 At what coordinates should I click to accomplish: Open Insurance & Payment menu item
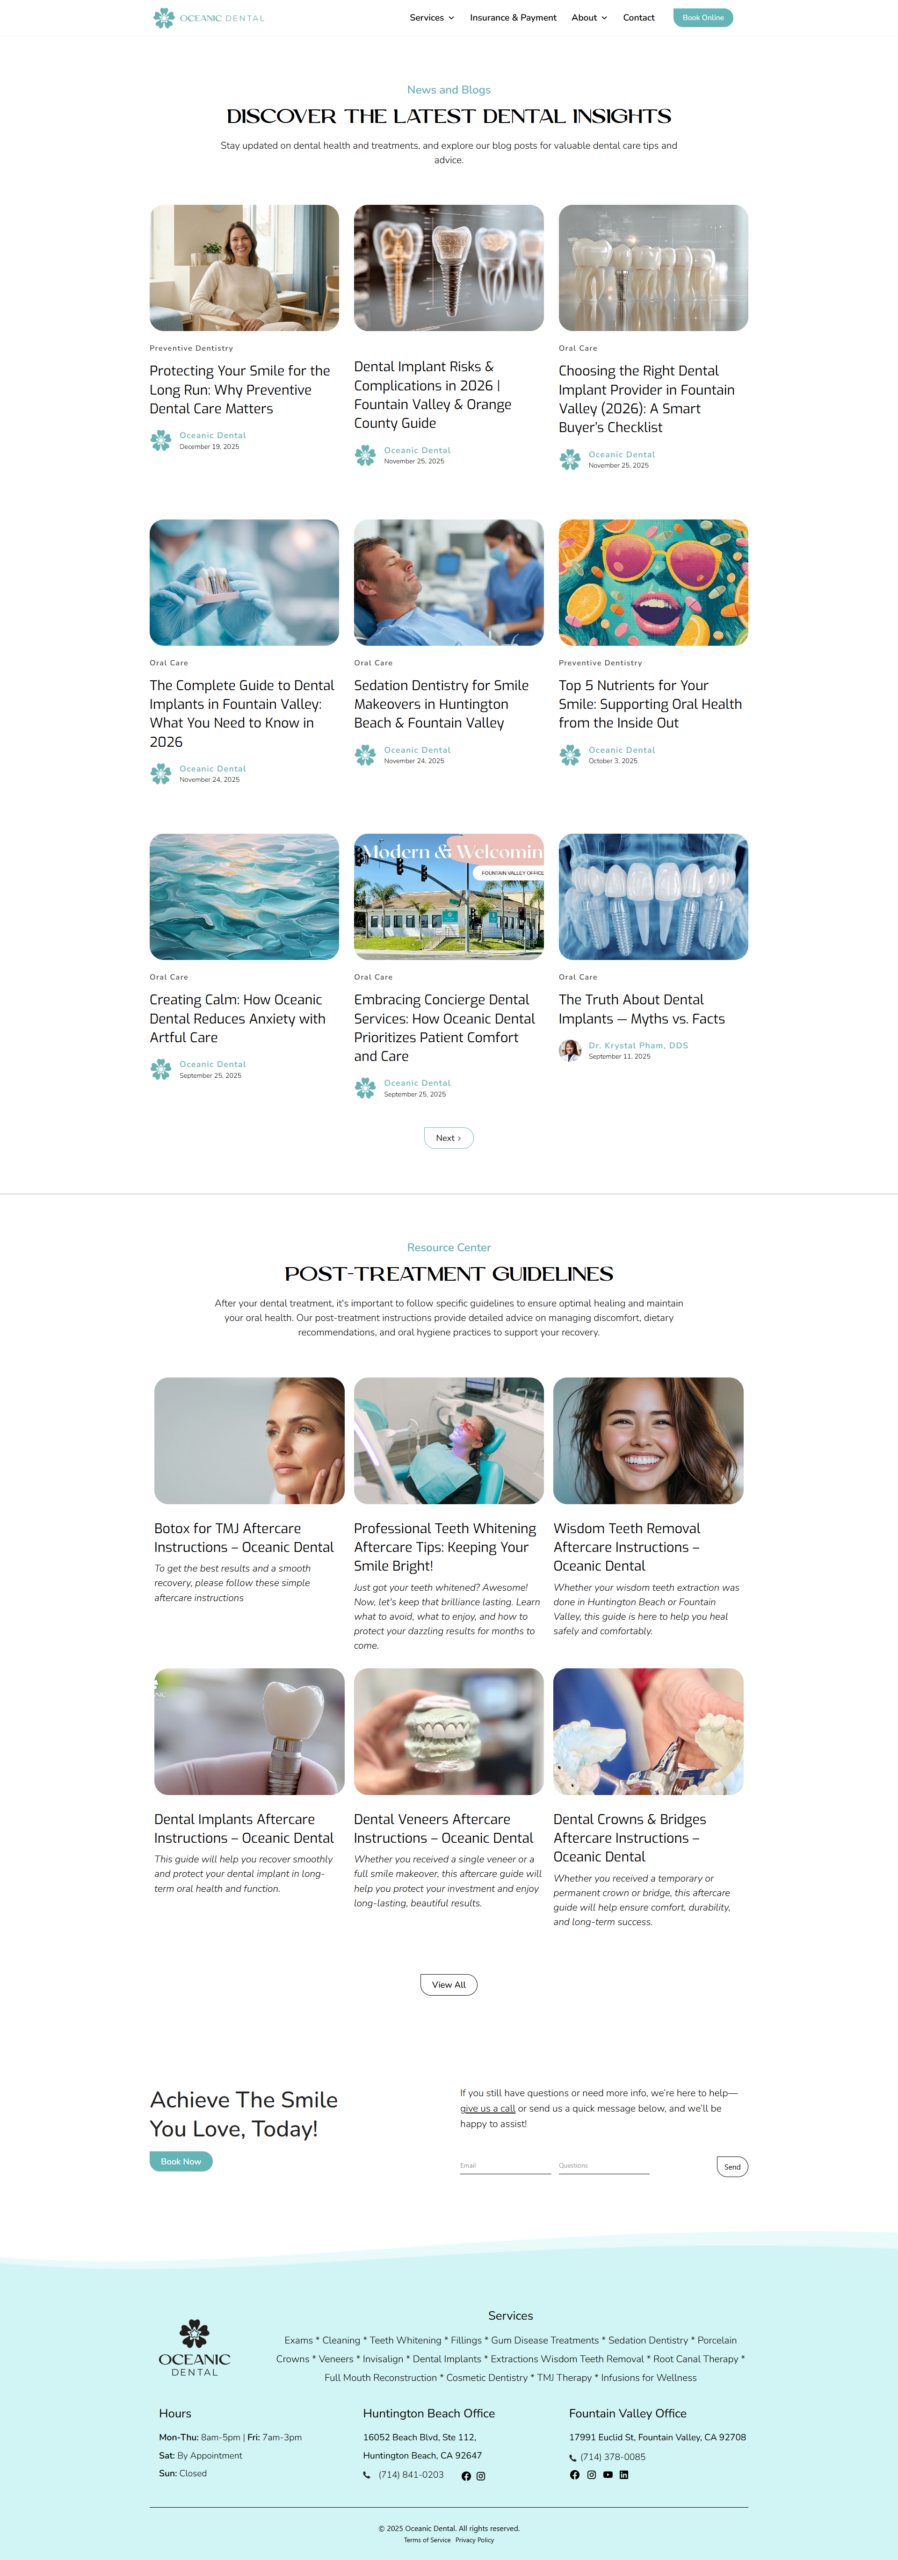coord(513,18)
